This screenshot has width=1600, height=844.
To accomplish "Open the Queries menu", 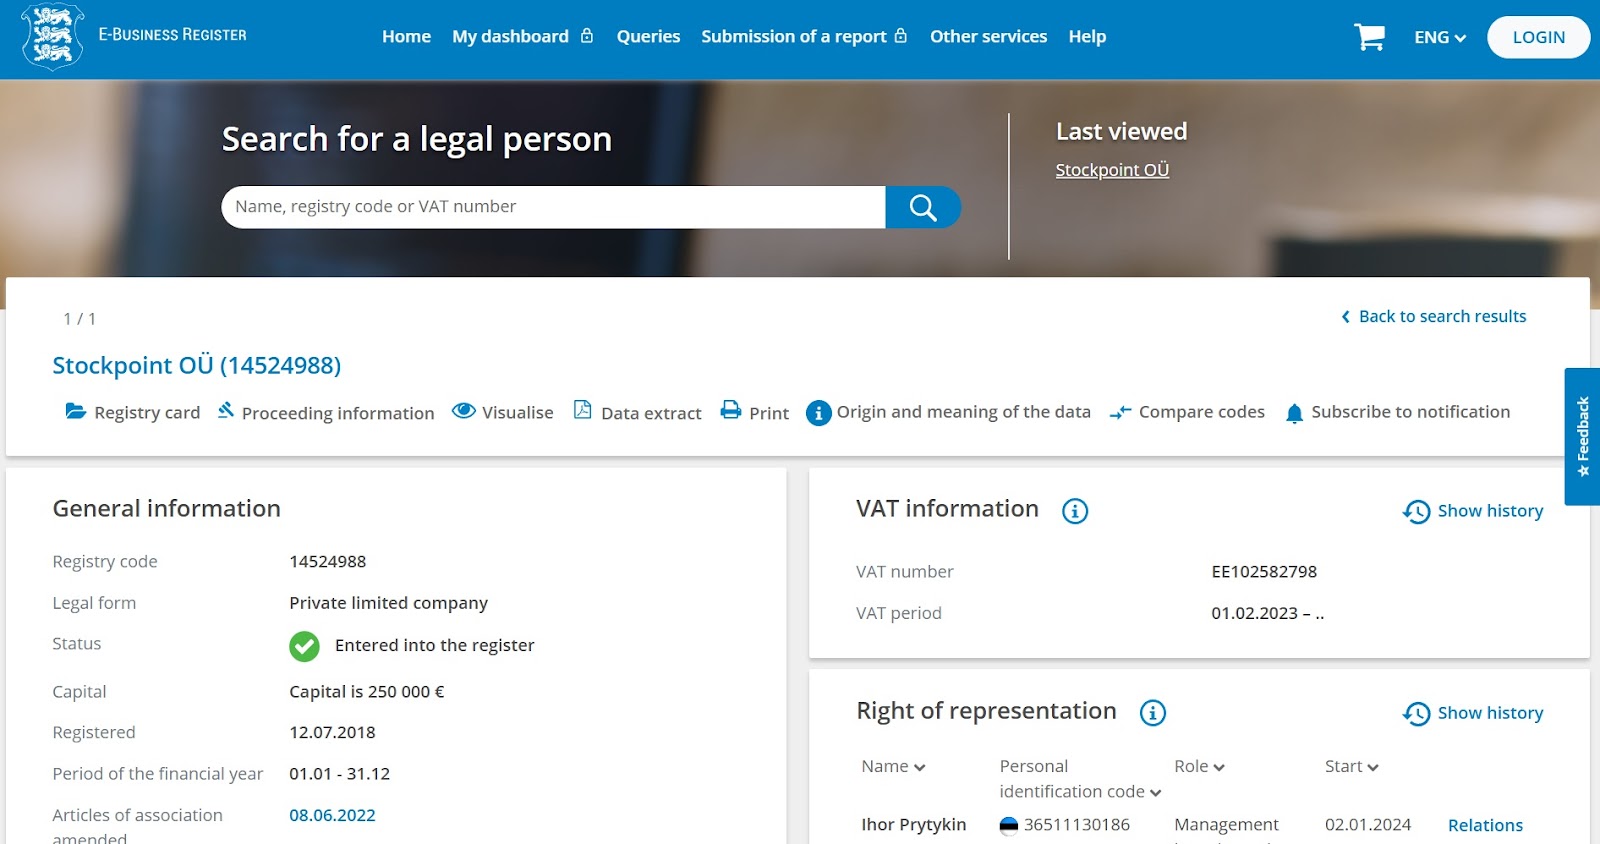I will [648, 36].
